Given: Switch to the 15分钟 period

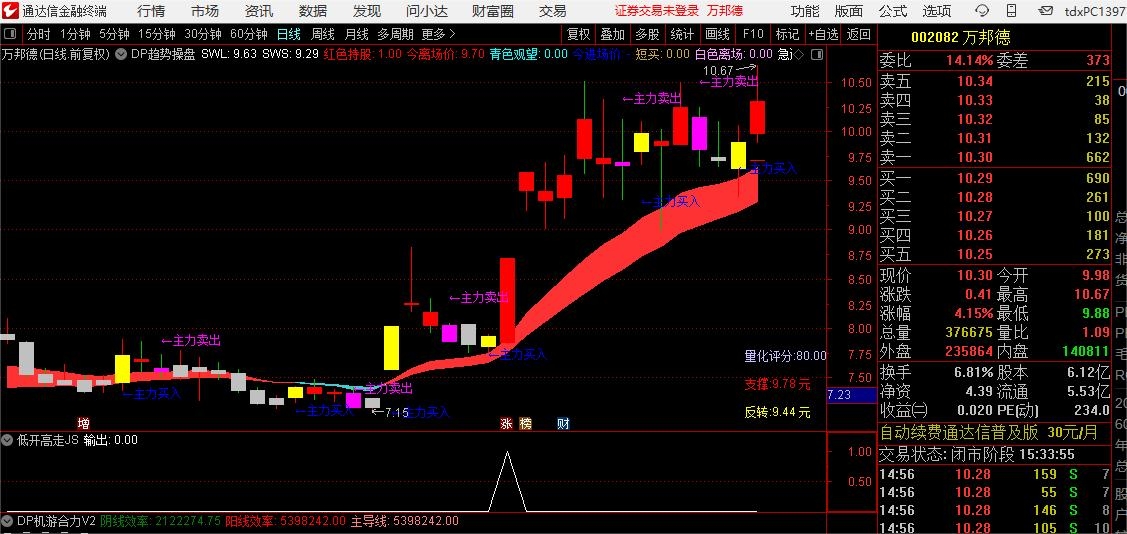Looking at the screenshot, I should (157, 34).
